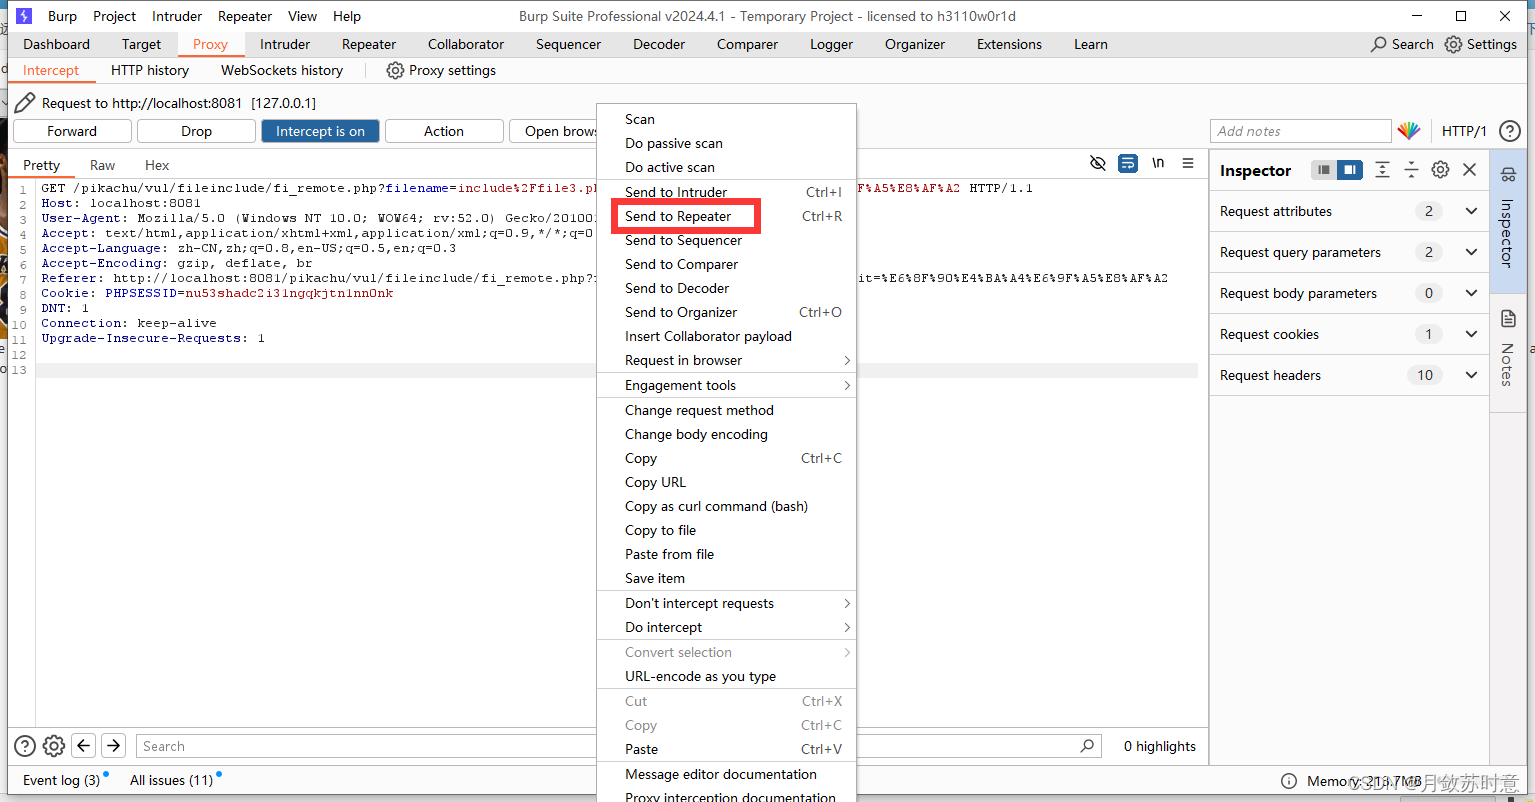Image resolution: width=1535 pixels, height=802 pixels.
Task: Go to previous search match arrow
Action: 84,746
